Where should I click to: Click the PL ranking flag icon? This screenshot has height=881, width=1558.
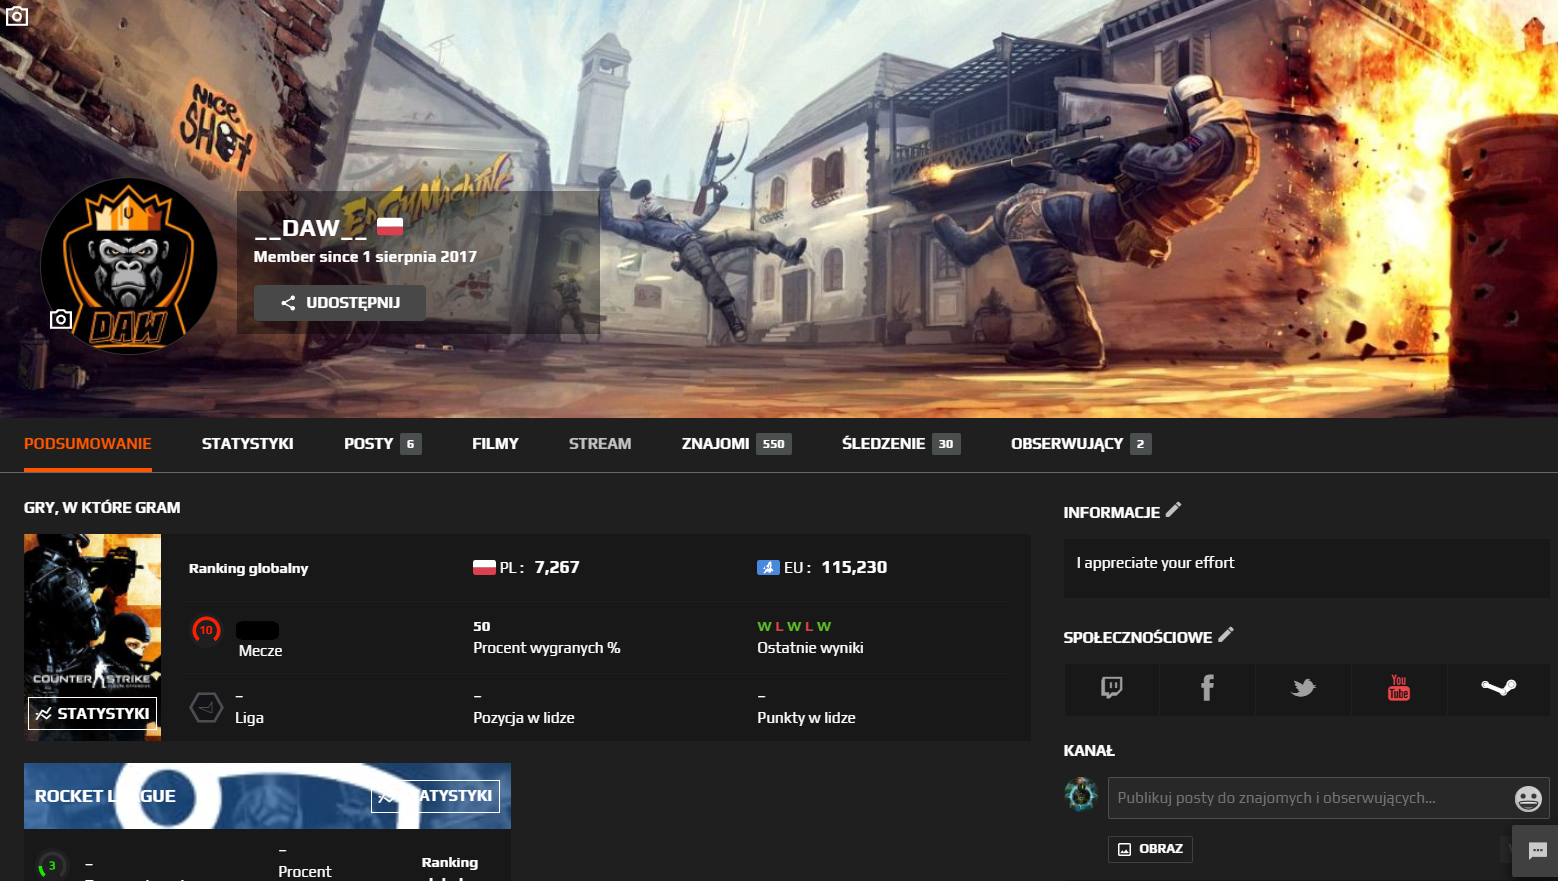484,568
